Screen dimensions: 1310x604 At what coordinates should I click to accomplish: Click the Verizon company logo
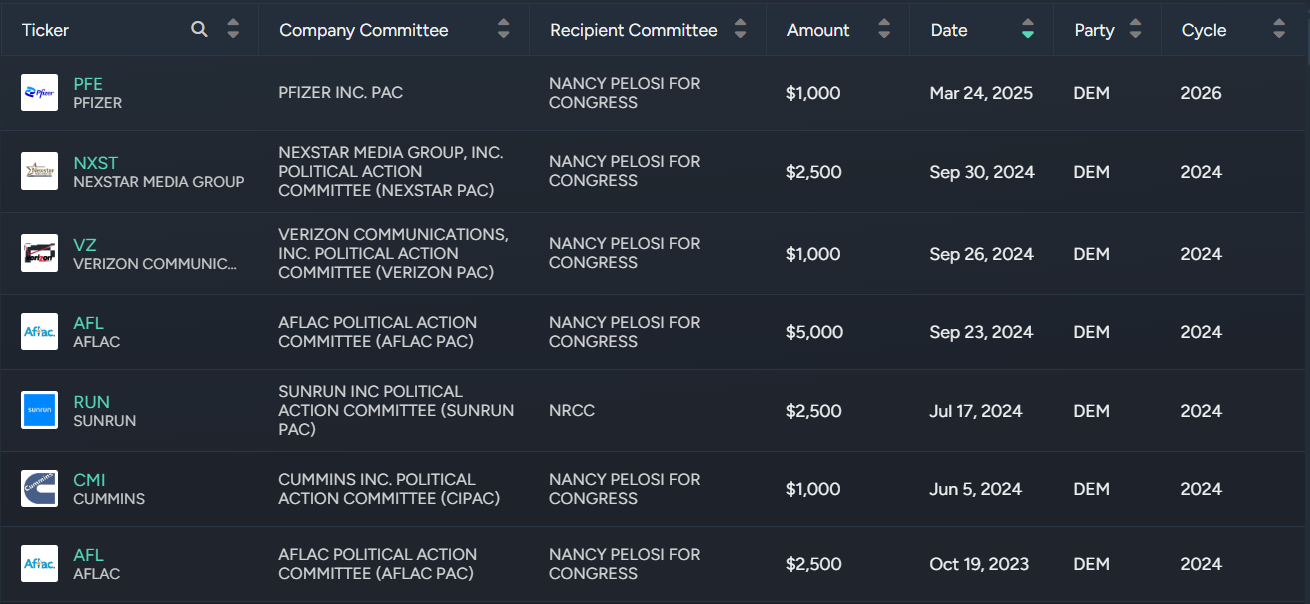tap(40, 253)
